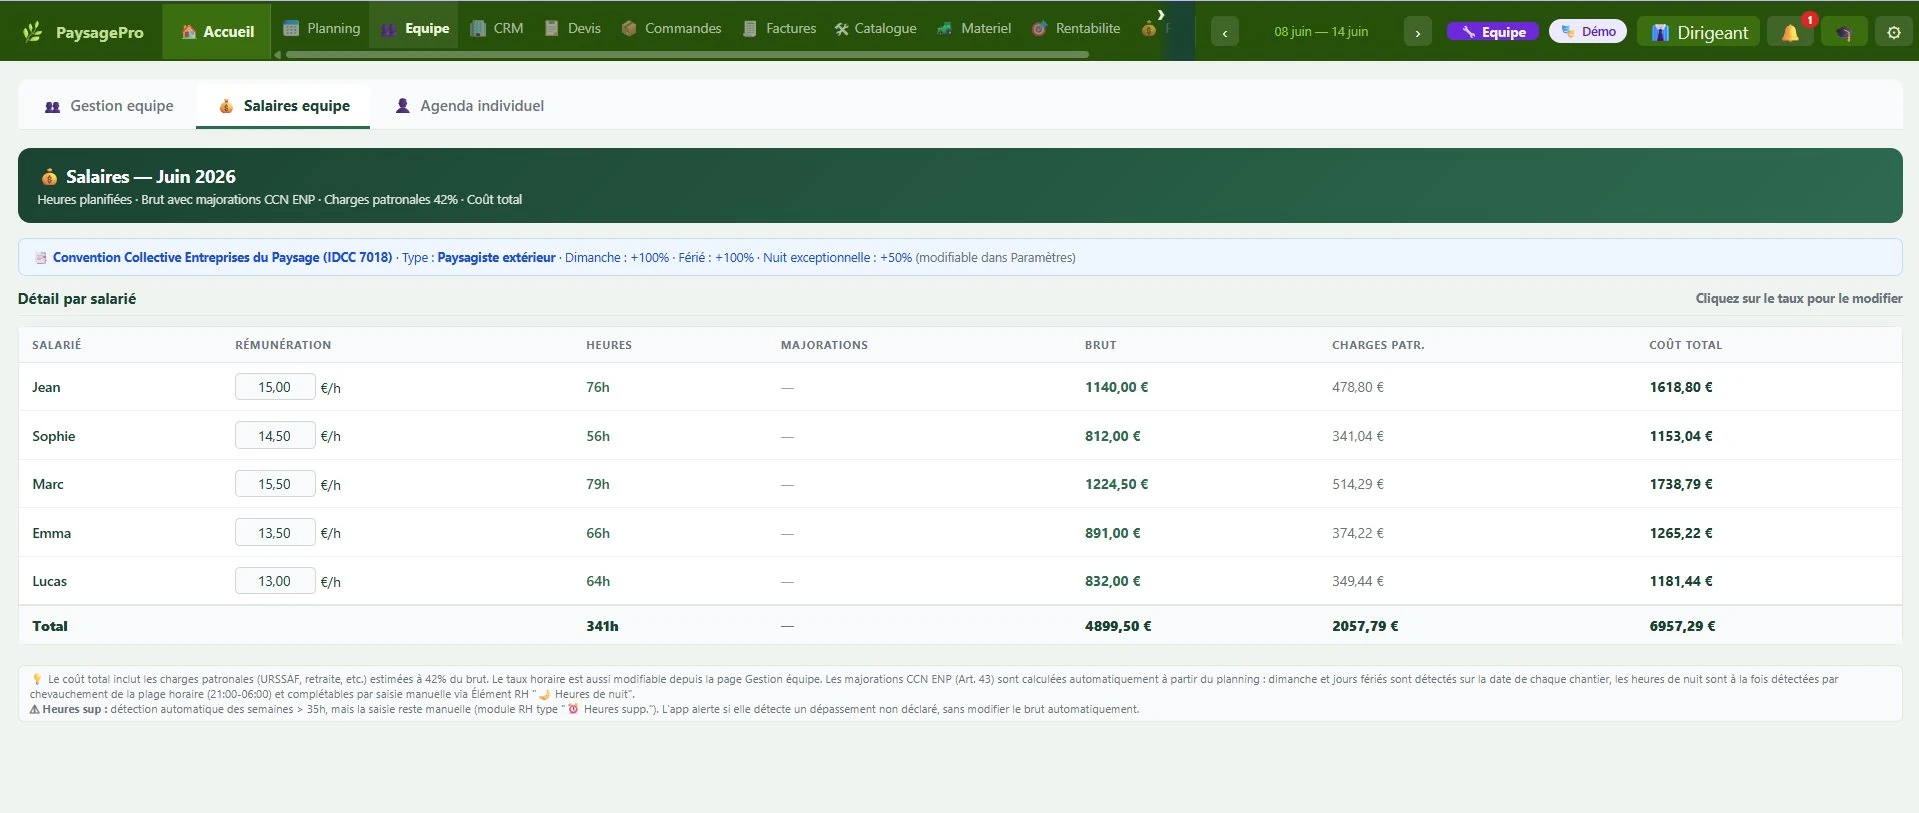1919x813 pixels.
Task: Go to the Devis tab
Action: click(x=573, y=28)
